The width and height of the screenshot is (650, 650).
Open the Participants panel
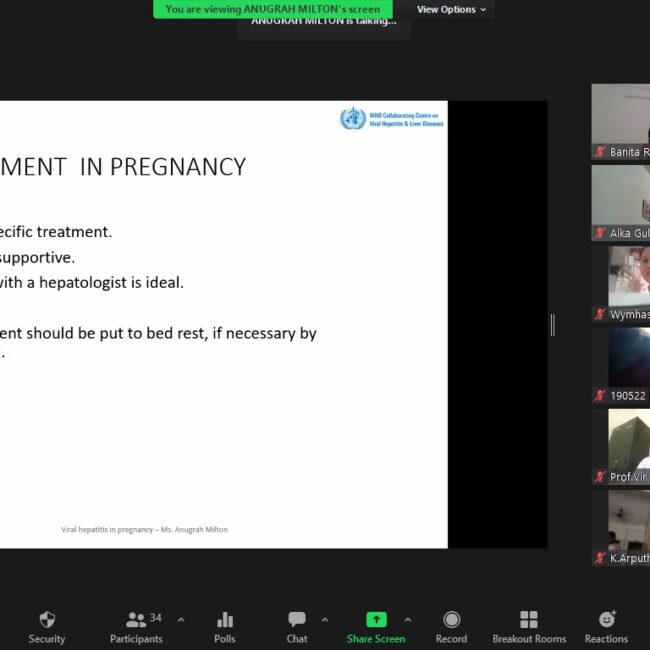tap(136, 626)
